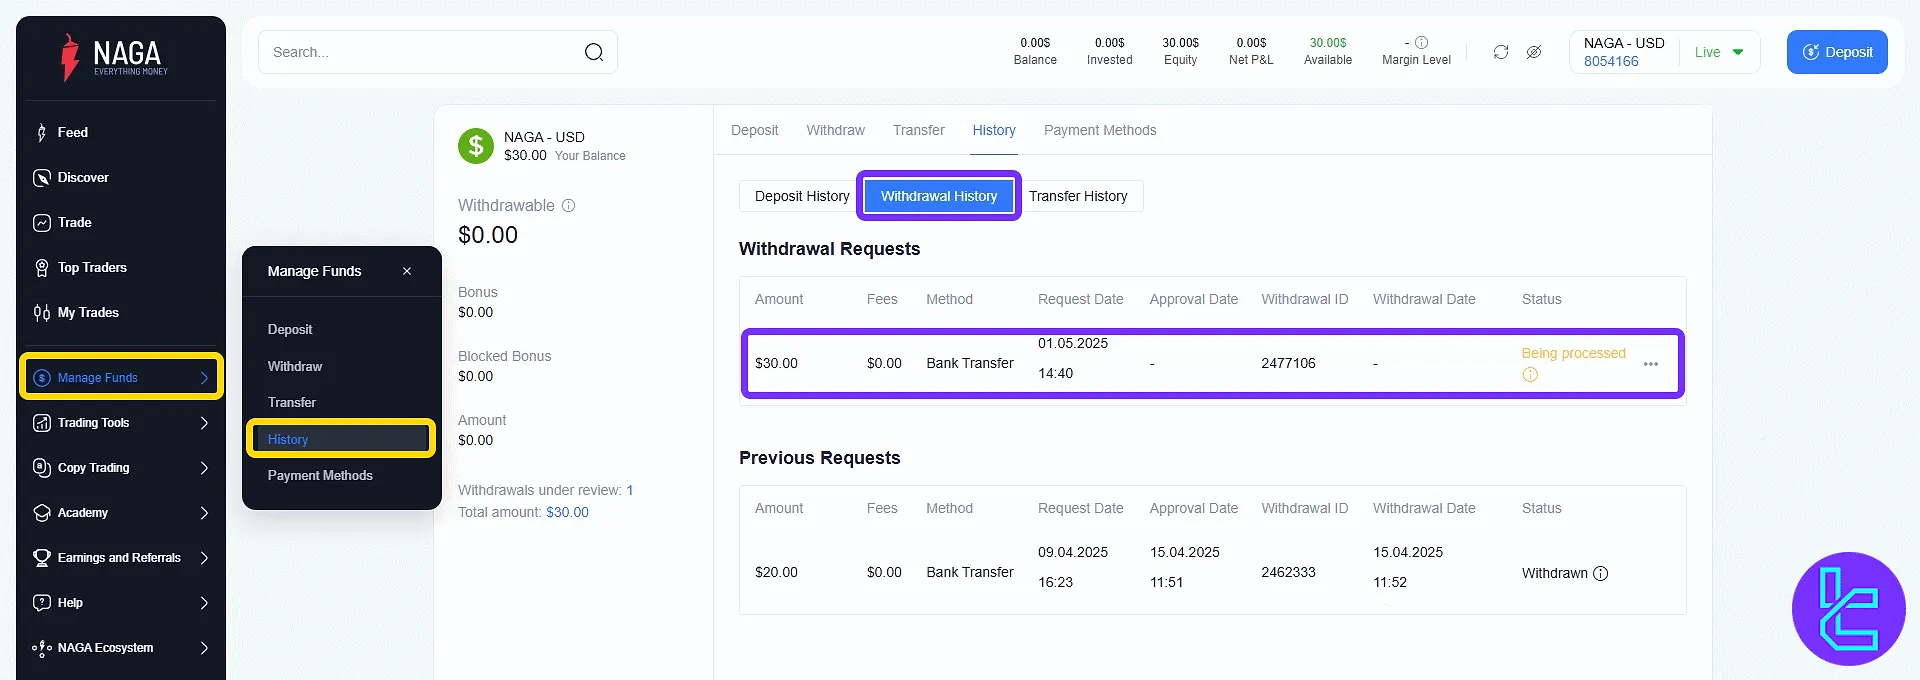The height and width of the screenshot is (680, 1920).
Task: Open the My Trades candlestick icon
Action: click(41, 312)
